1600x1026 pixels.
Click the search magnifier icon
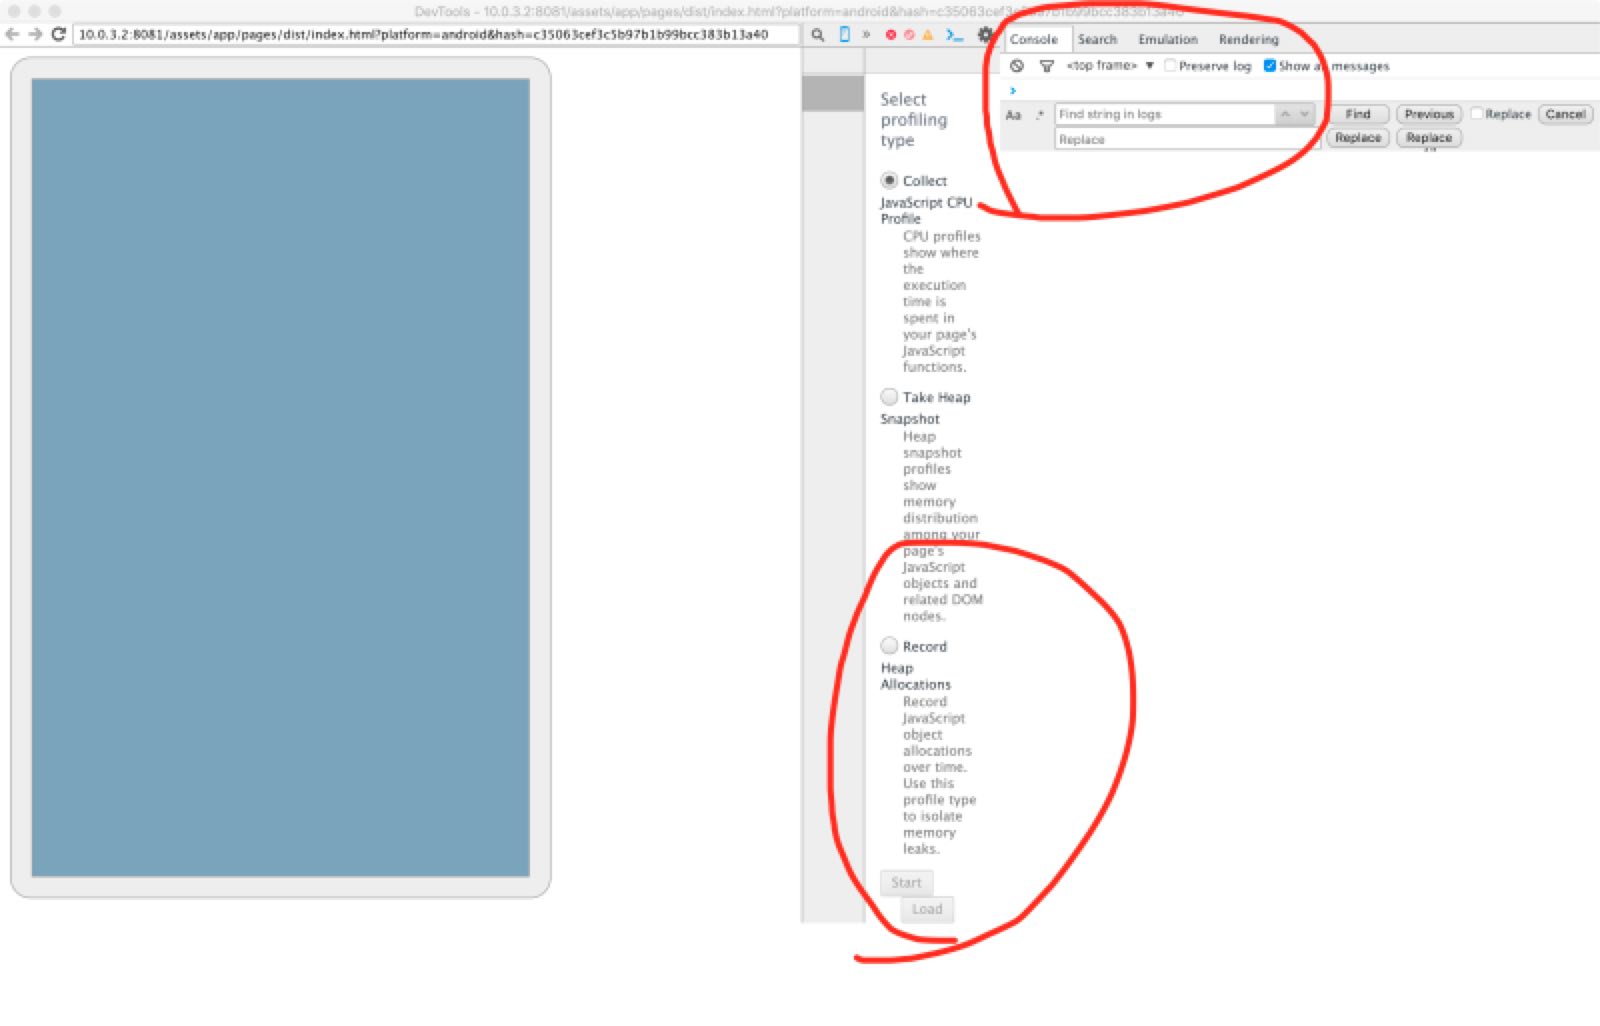816,36
